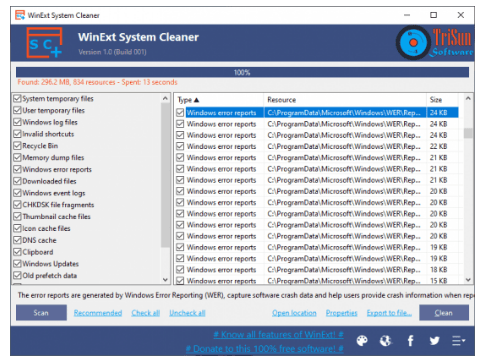Click the results list scrollbar thumb
482x363 pixels.
(468, 133)
